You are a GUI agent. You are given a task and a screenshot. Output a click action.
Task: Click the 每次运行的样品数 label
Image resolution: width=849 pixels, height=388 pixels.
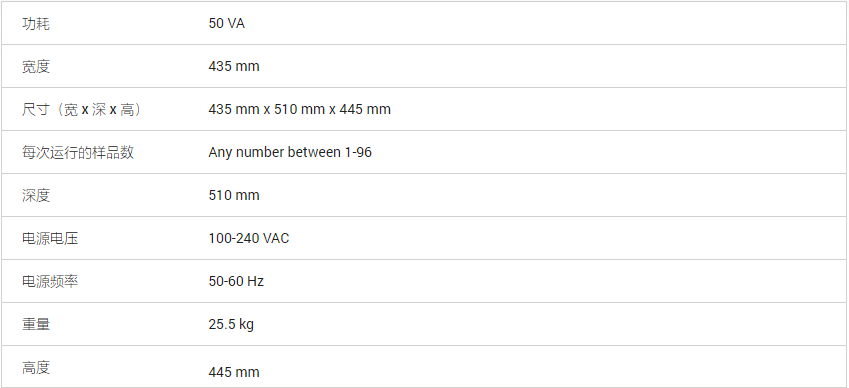click(x=78, y=153)
